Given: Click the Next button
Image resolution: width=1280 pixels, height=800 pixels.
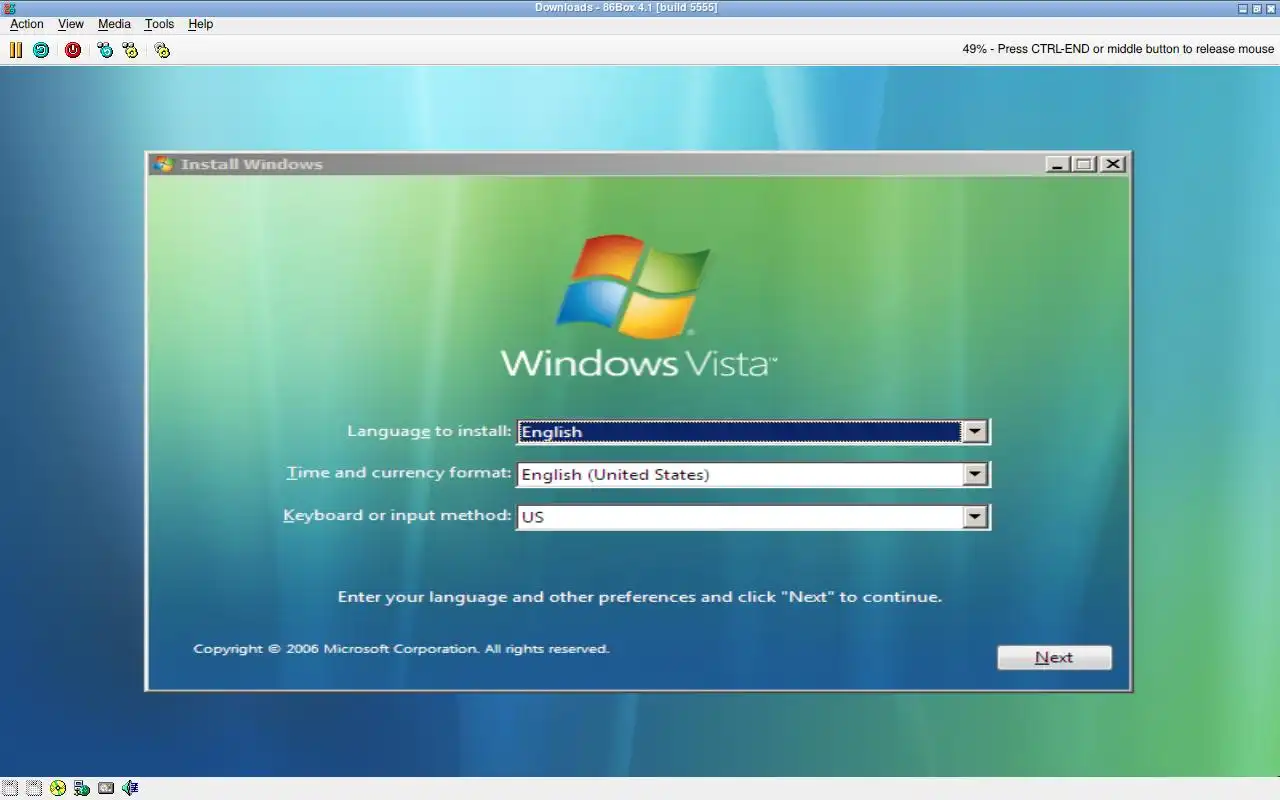Looking at the screenshot, I should point(1054,657).
